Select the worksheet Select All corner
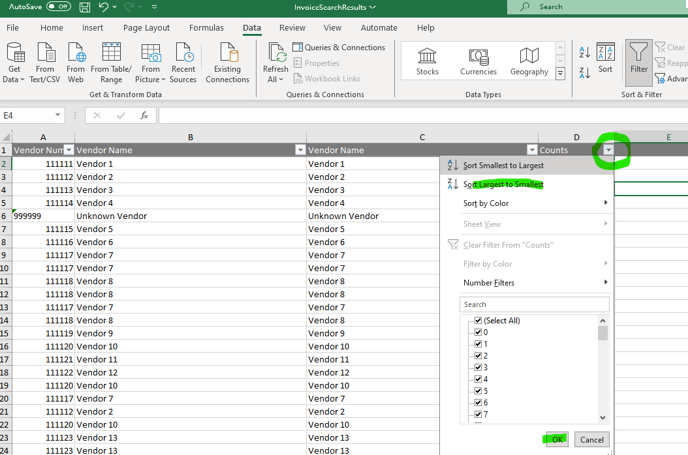688x455 pixels. (x=6, y=137)
